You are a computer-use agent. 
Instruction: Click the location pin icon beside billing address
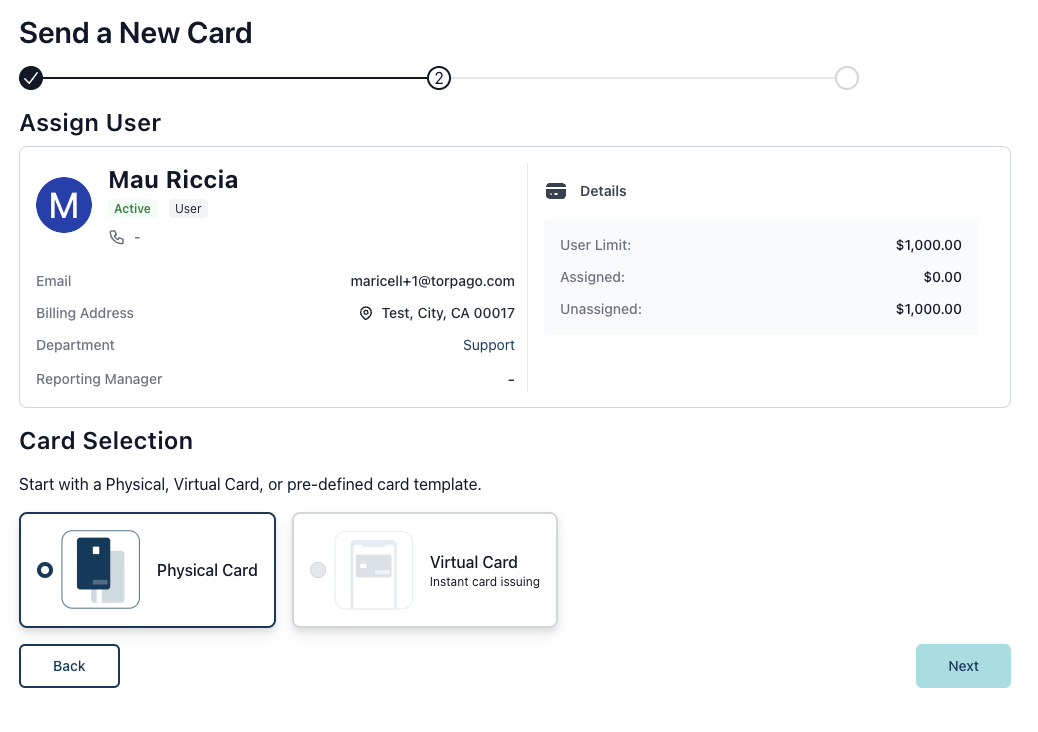point(365,313)
